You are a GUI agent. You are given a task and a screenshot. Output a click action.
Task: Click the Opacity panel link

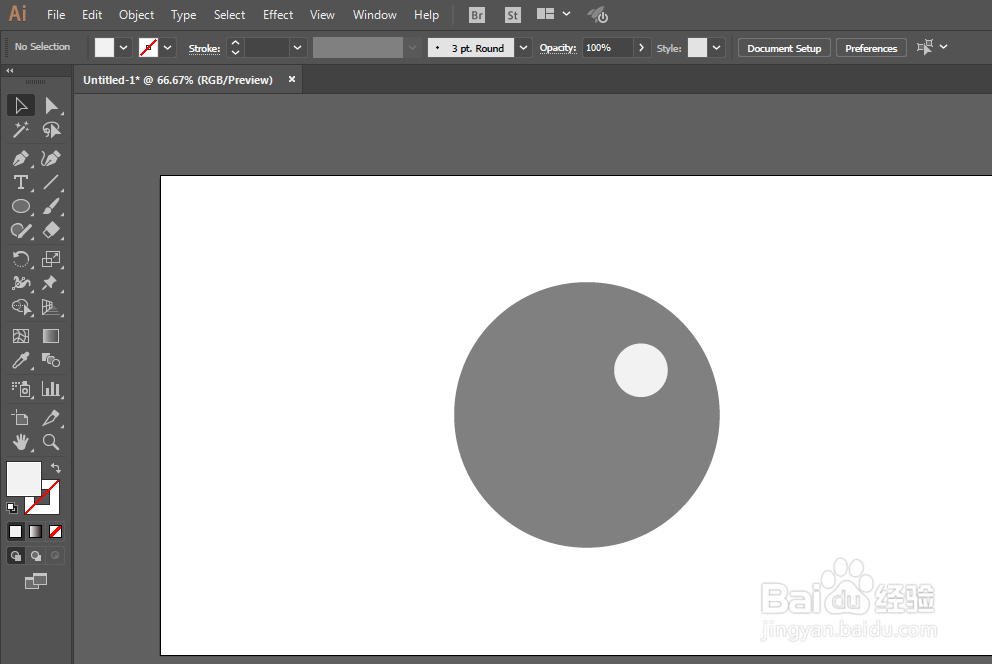[557, 48]
